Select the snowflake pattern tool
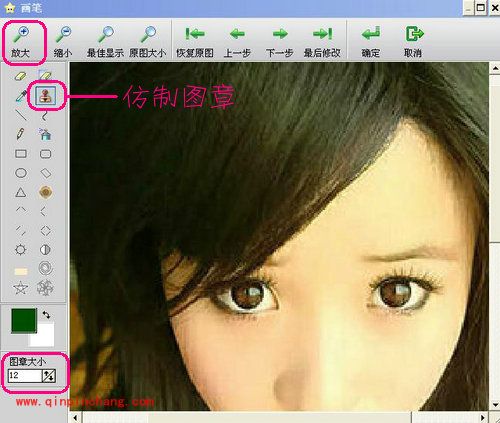500x423 pixels. point(45,288)
